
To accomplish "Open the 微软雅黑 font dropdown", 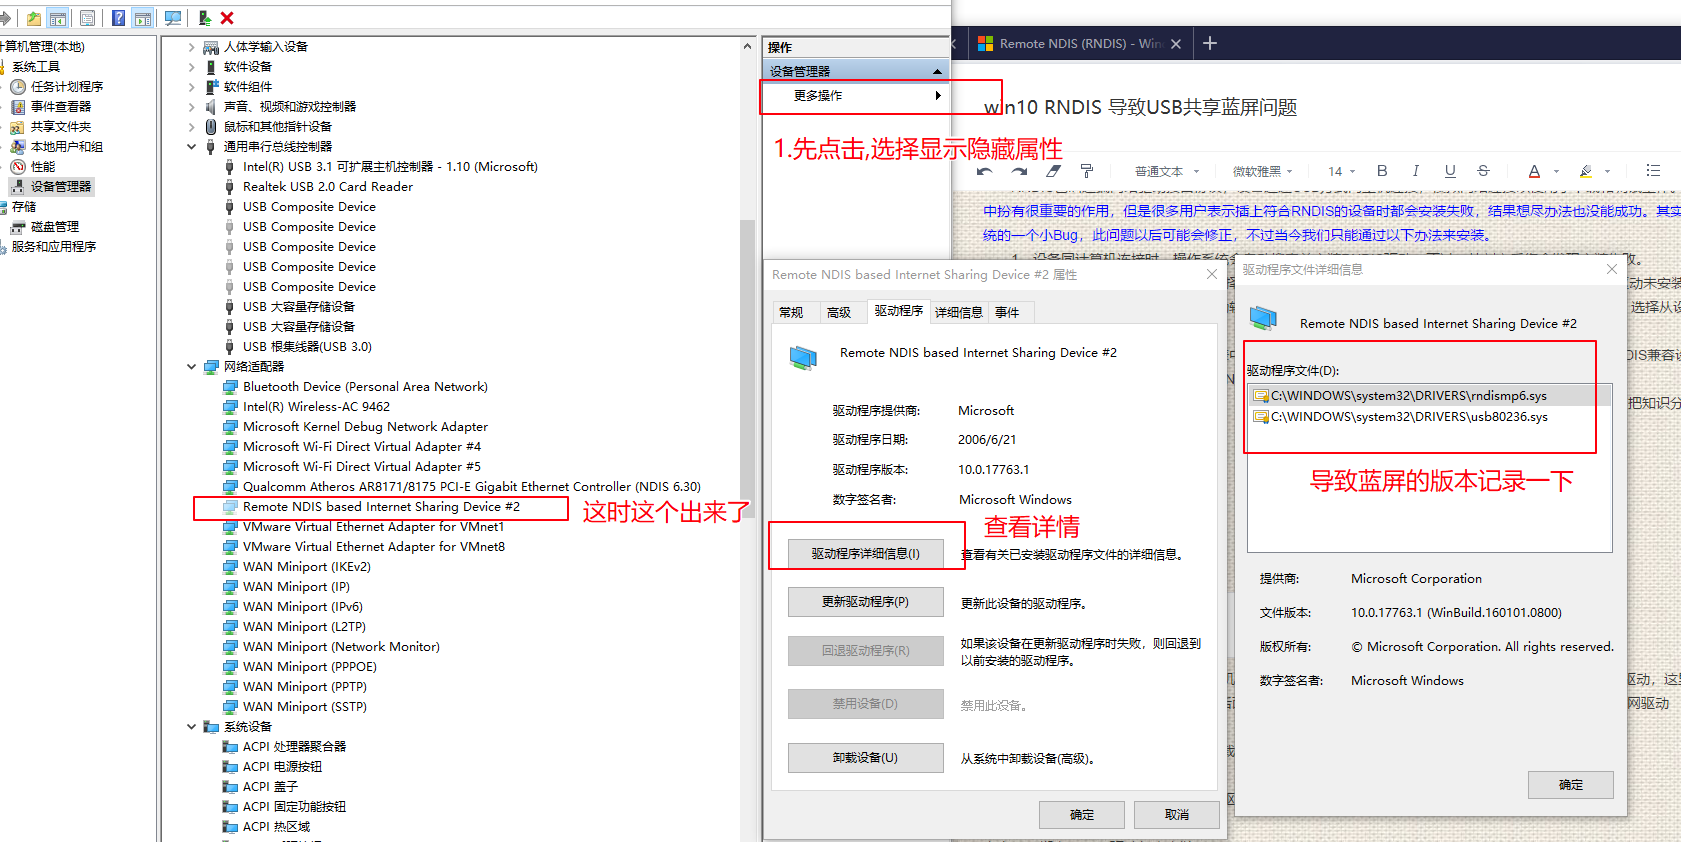I will coord(1263,172).
